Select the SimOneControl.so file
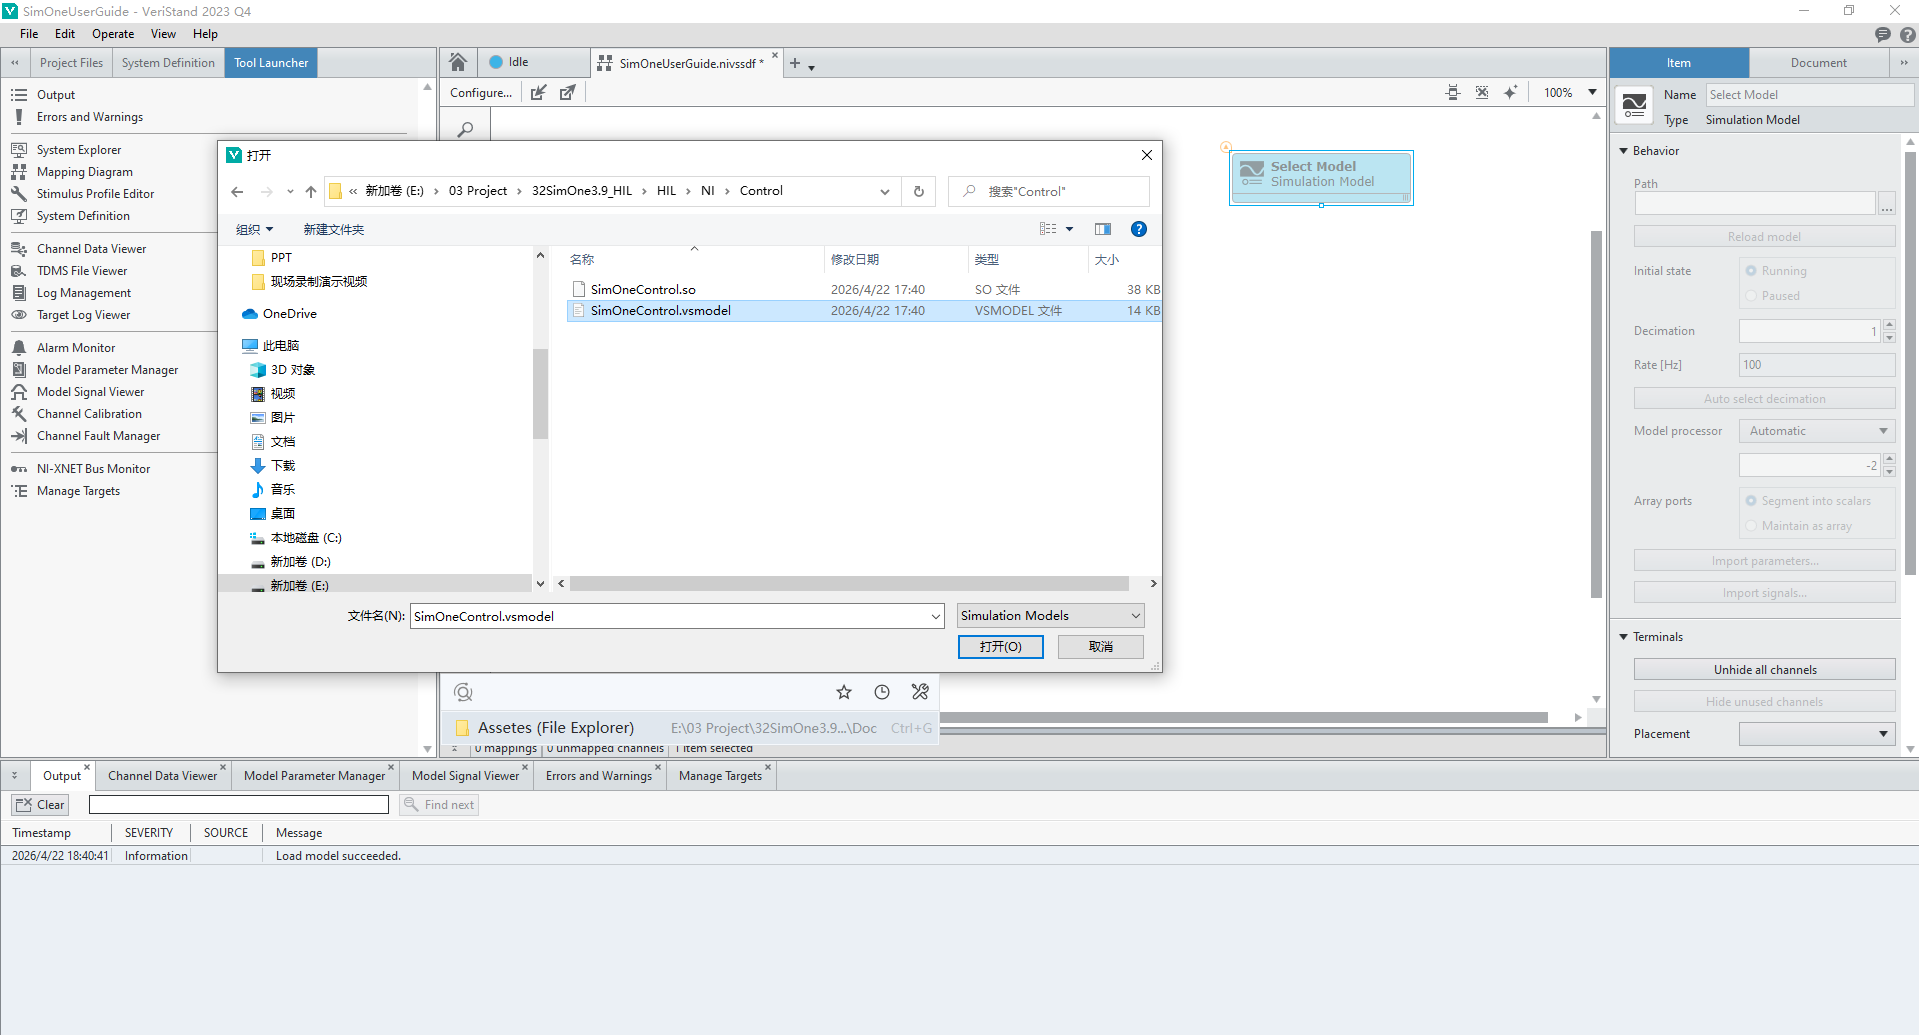This screenshot has width=1919, height=1035. coord(643,290)
